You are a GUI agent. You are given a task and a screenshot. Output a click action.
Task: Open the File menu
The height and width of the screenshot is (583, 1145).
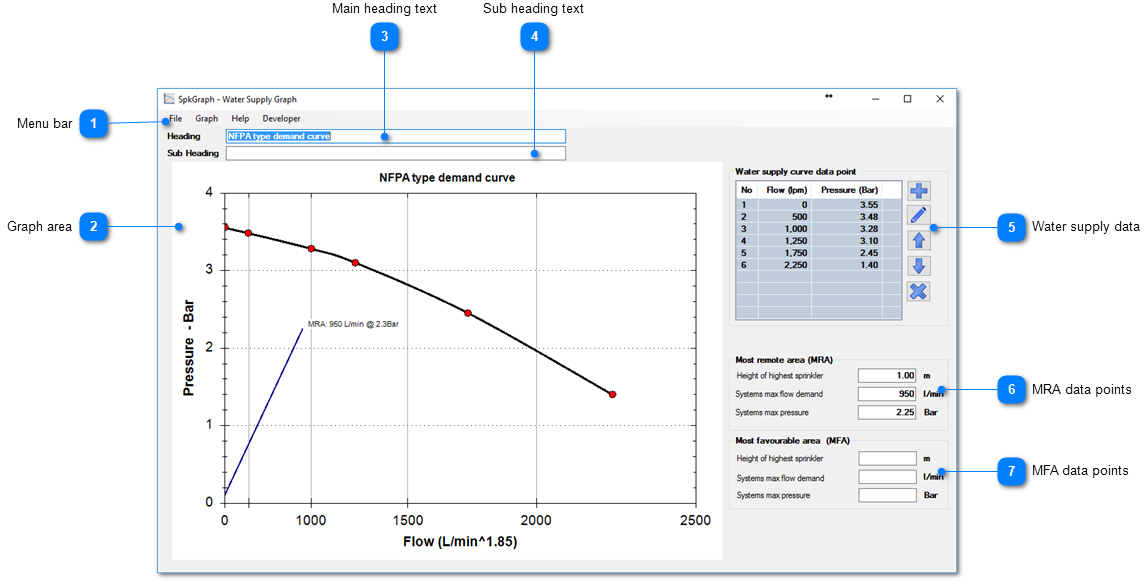[176, 118]
